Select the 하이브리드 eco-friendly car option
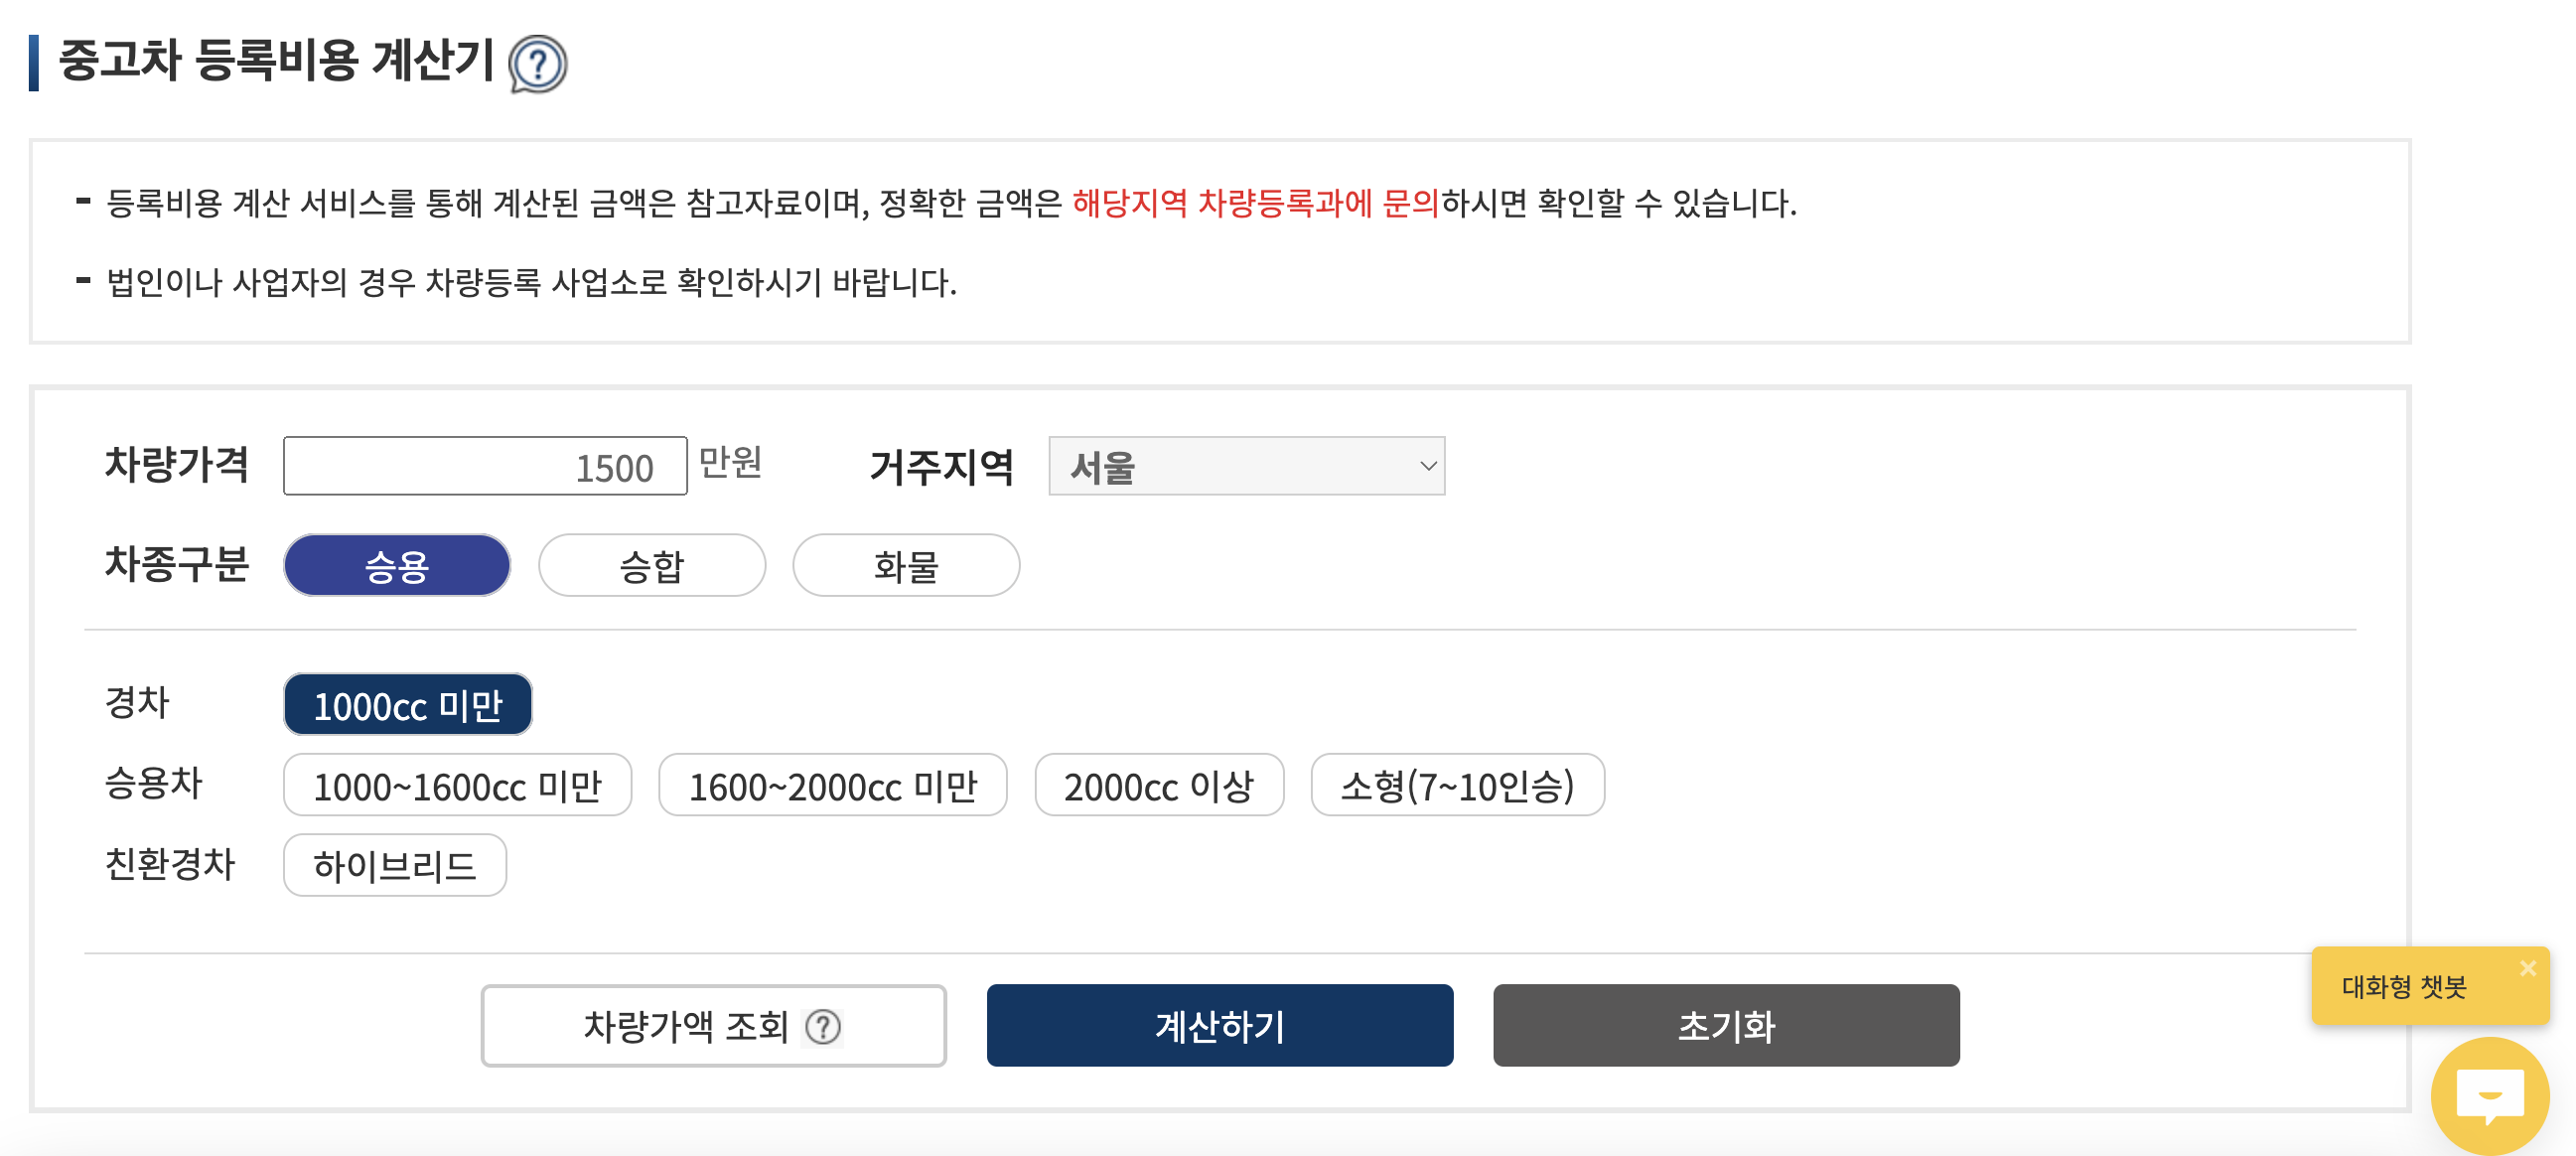 click(x=394, y=866)
